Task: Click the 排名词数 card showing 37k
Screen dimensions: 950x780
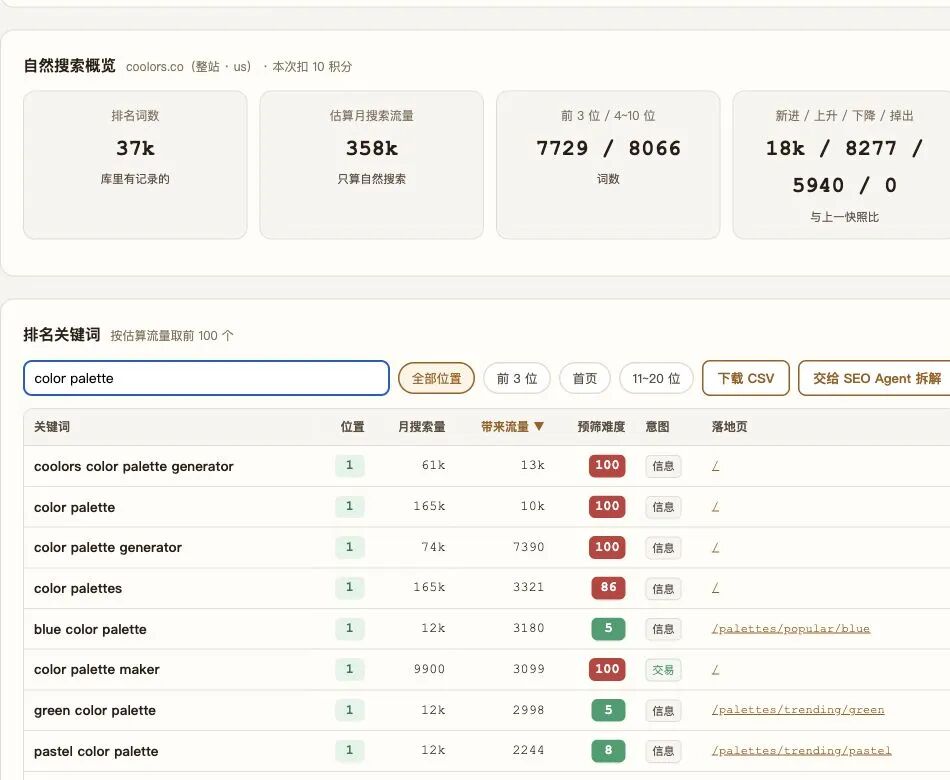Action: tap(135, 165)
